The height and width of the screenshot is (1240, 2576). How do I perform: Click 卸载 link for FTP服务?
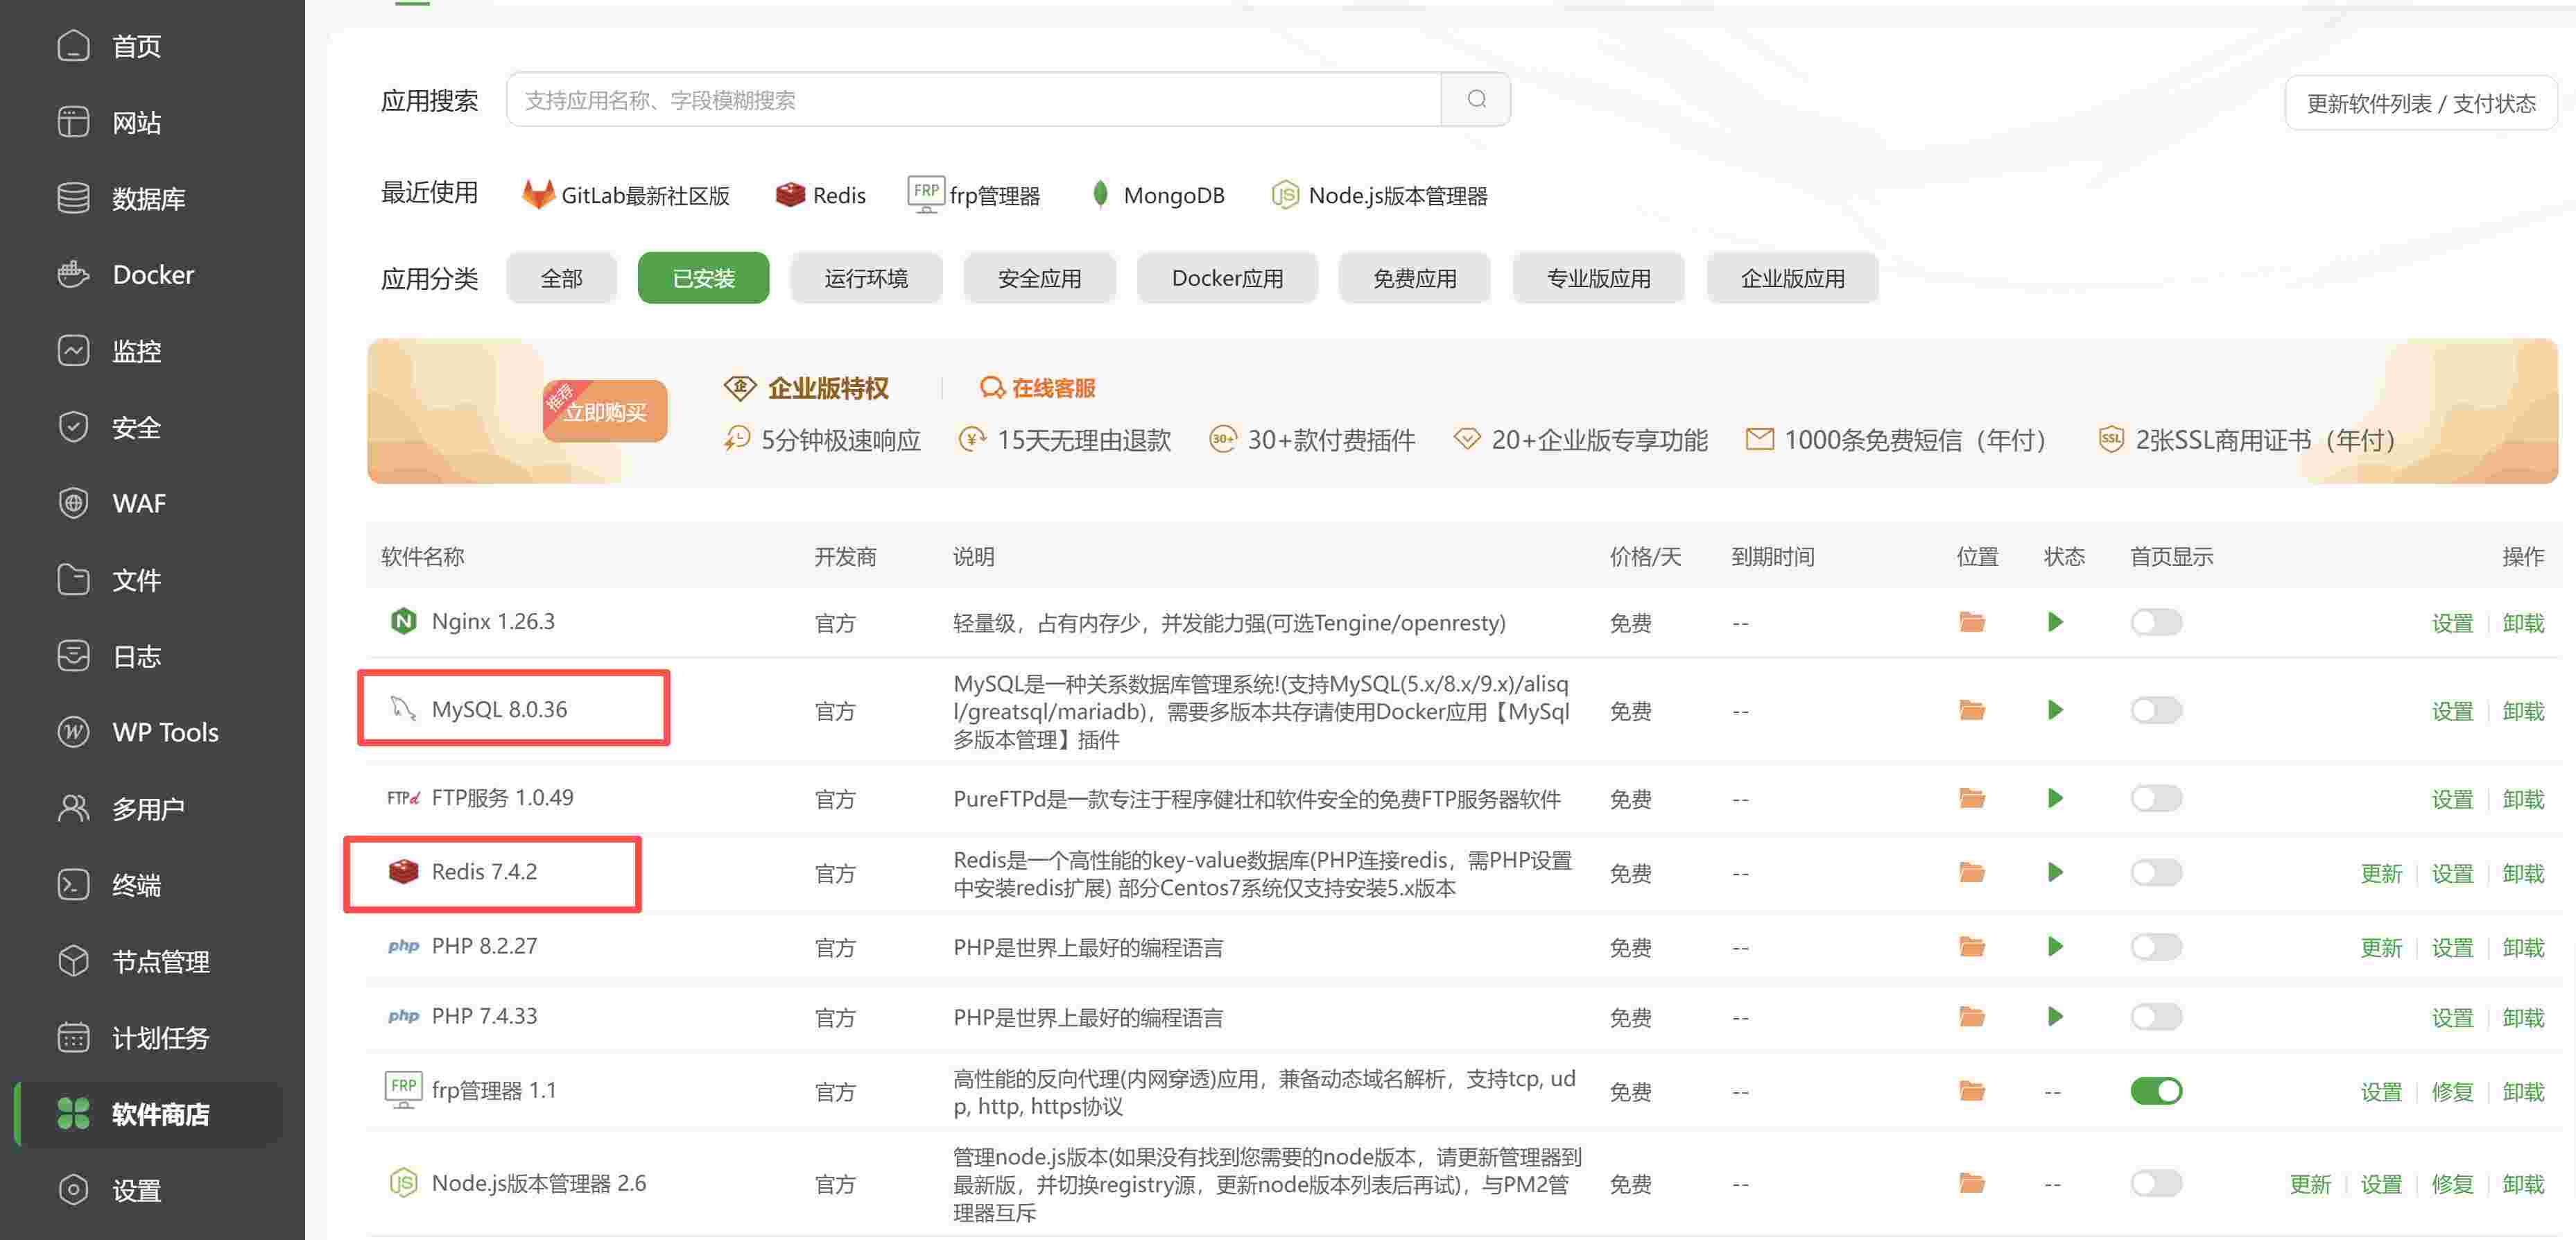2522,799
